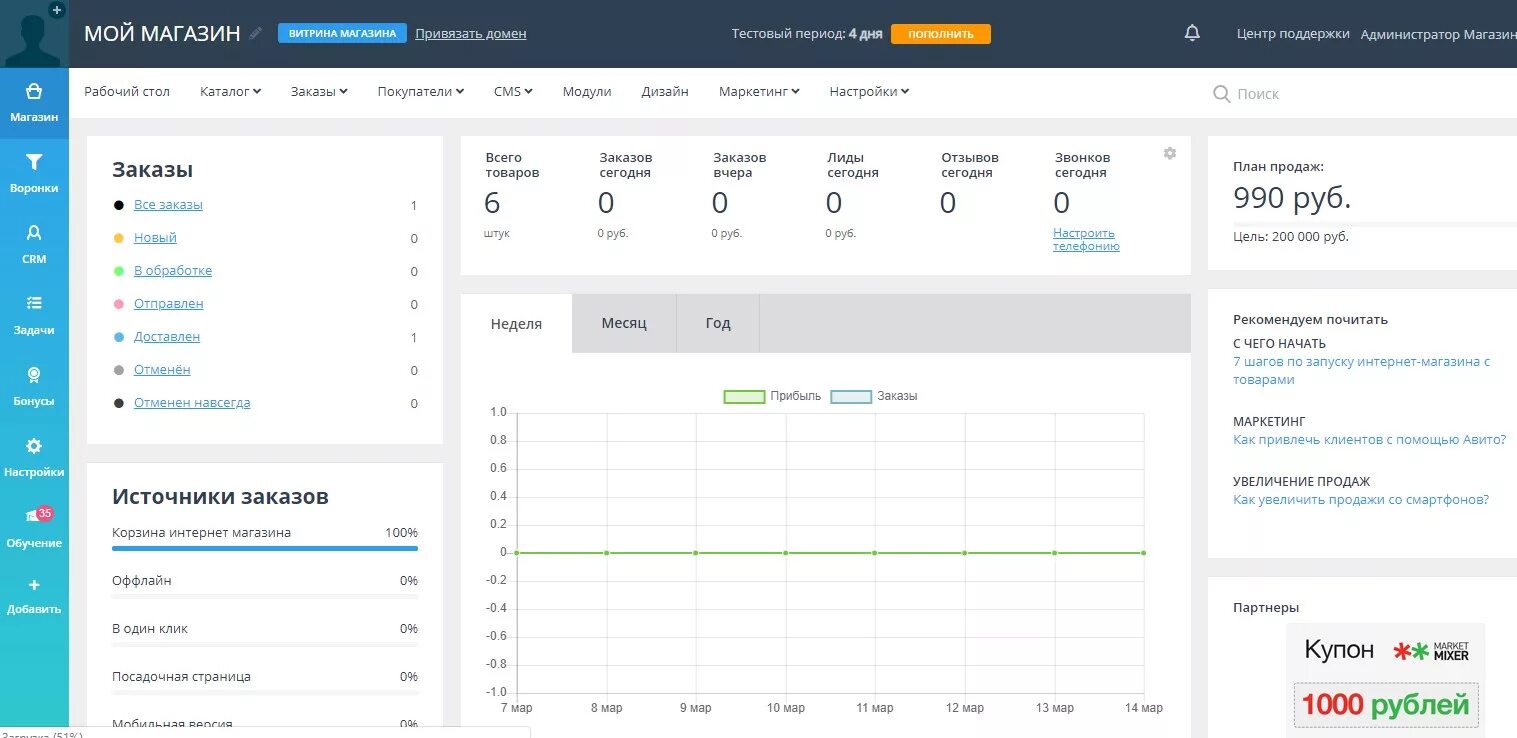This screenshot has width=1517, height=738.
Task: Open Как привлечь клиентов с помощью Авито link
Action: [1369, 439]
